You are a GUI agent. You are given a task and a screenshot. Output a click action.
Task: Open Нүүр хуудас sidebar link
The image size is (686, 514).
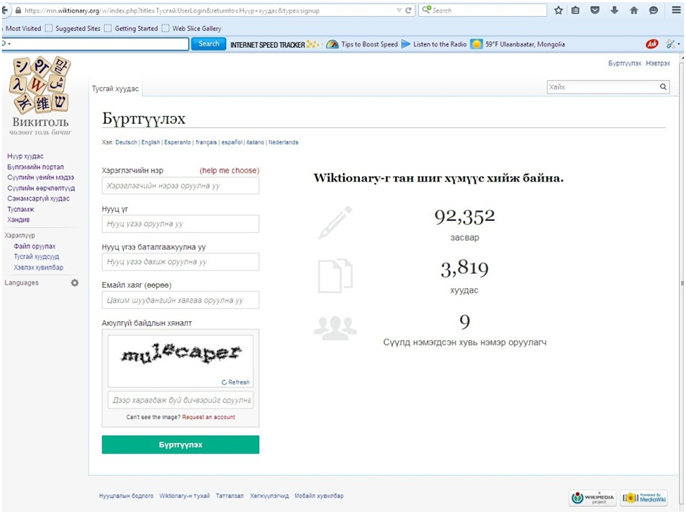tap(25, 156)
